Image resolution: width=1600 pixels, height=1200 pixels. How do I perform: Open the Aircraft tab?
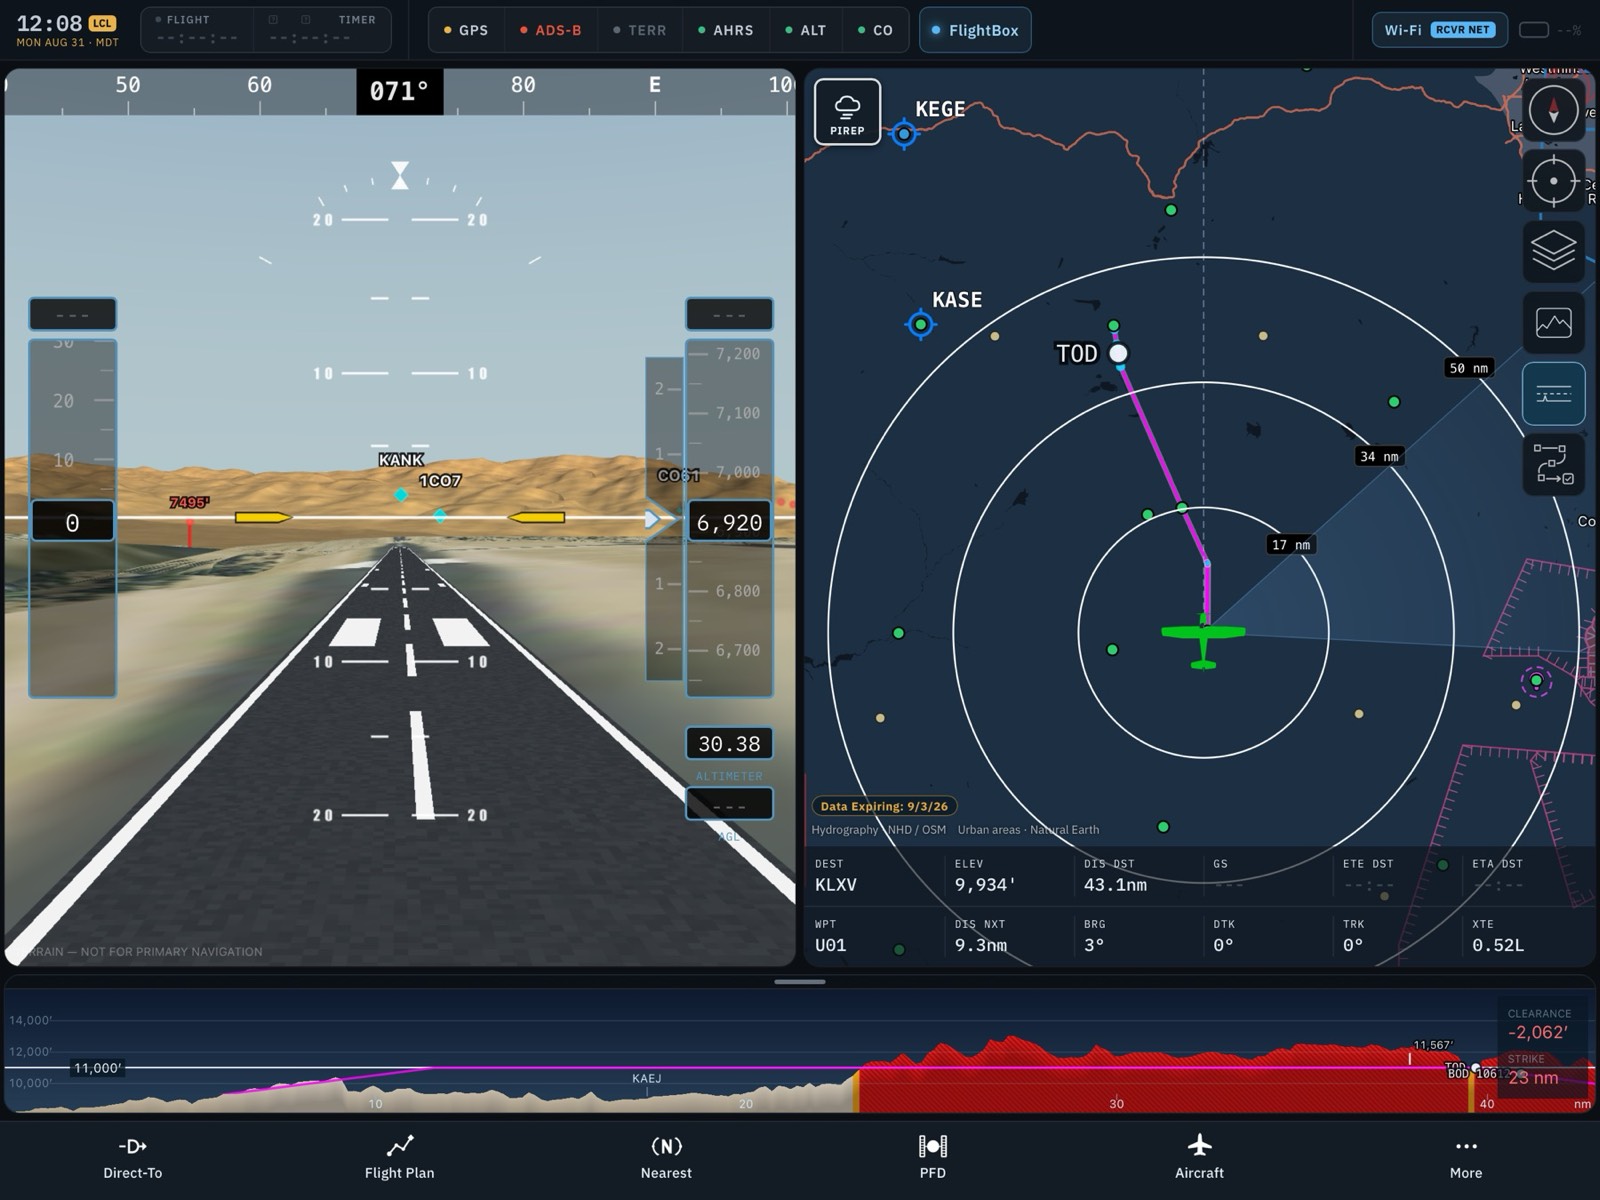pyautogui.click(x=1199, y=1158)
